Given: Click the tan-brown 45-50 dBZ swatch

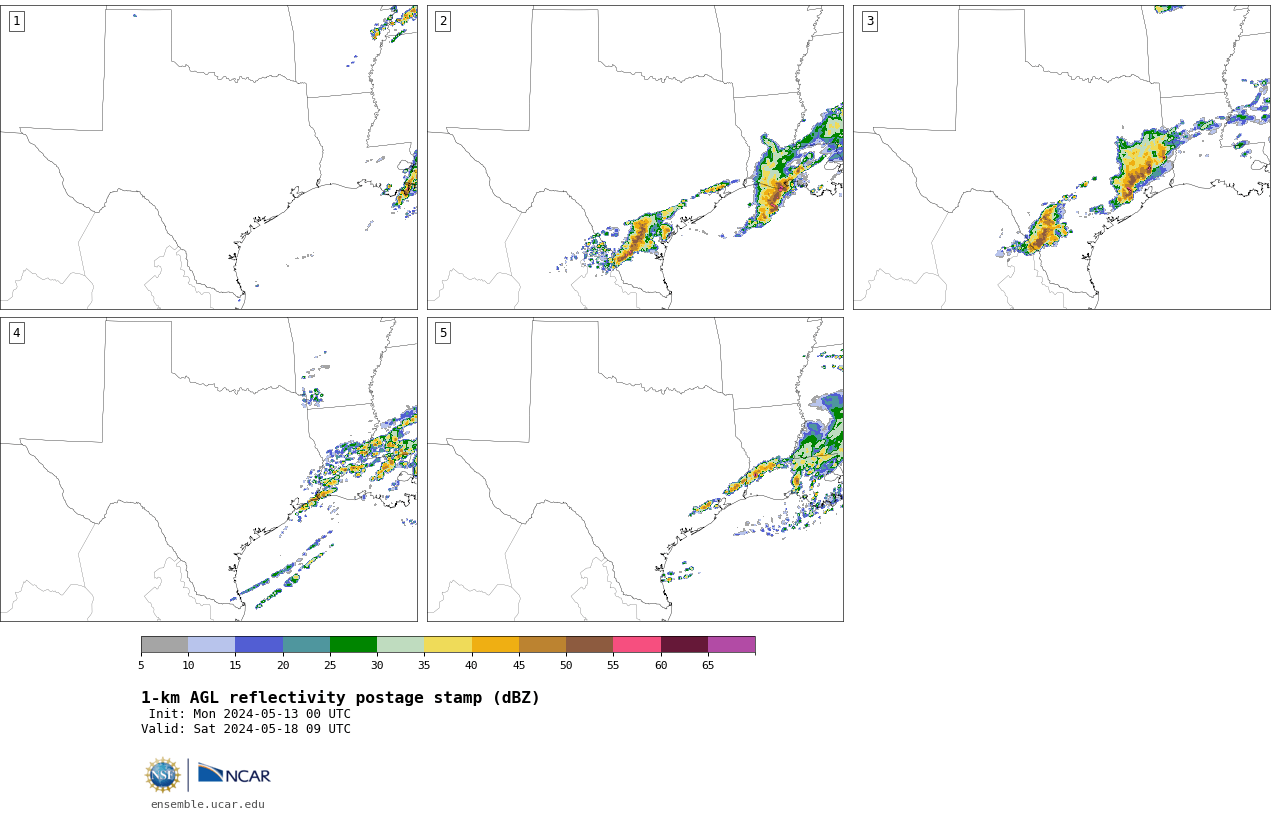Looking at the screenshot, I should 542,644.
